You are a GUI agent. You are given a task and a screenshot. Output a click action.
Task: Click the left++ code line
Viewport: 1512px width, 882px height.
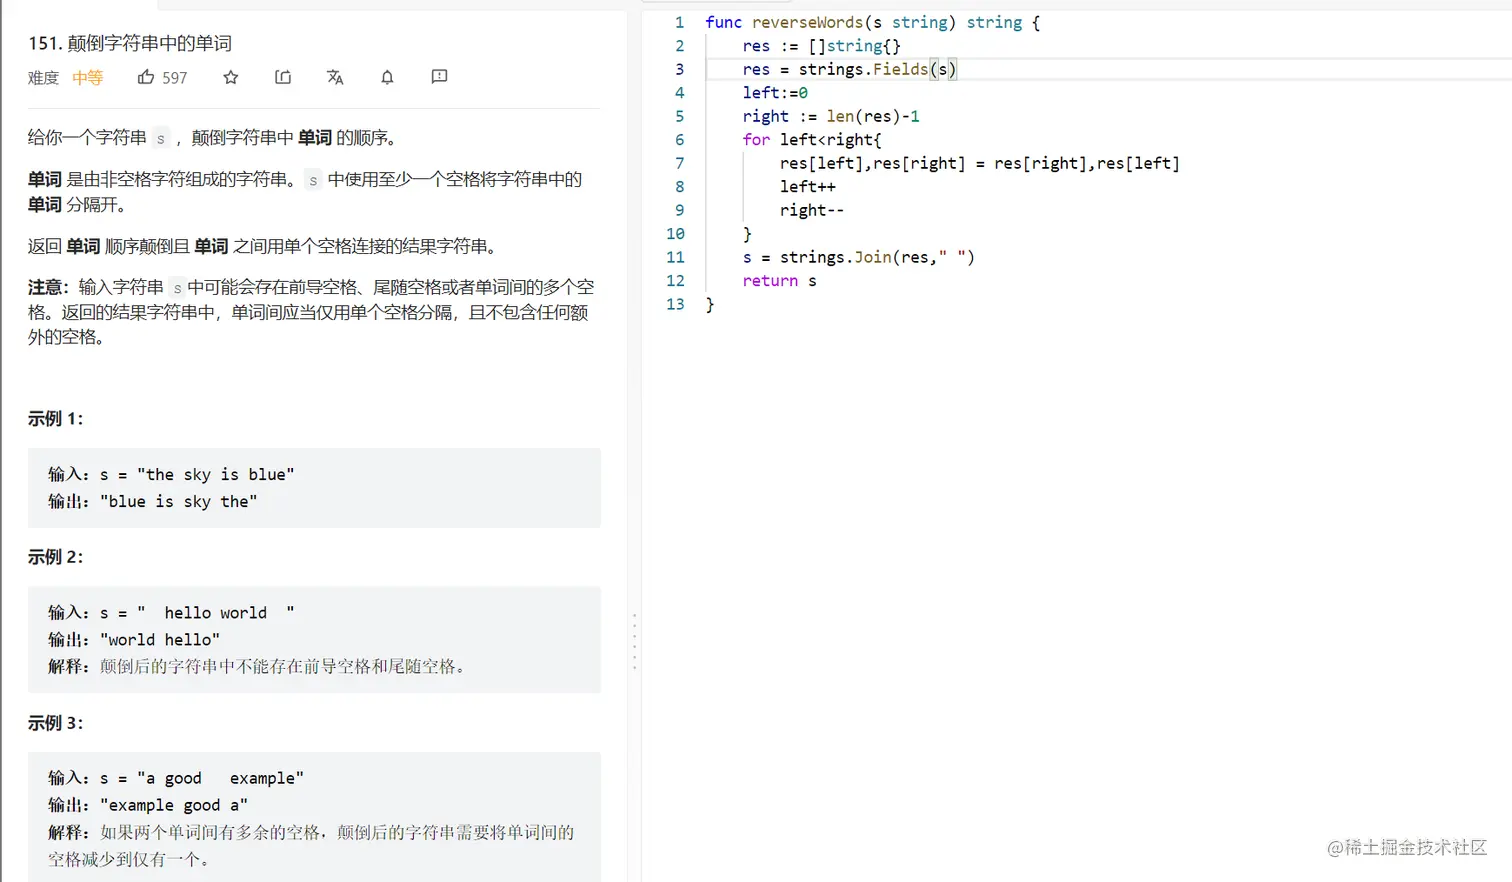808,187
